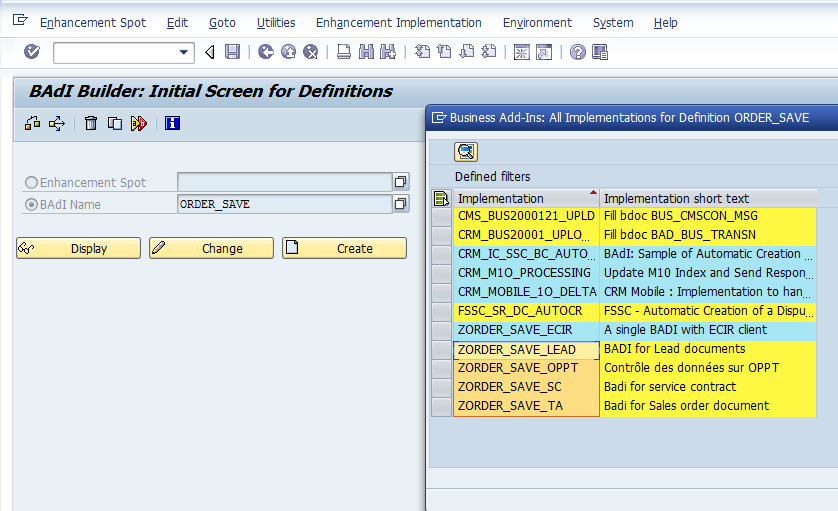838x511 pixels.
Task: Select row selector for ZORDER_SAVE_LEAD
Action: pyautogui.click(x=441, y=350)
